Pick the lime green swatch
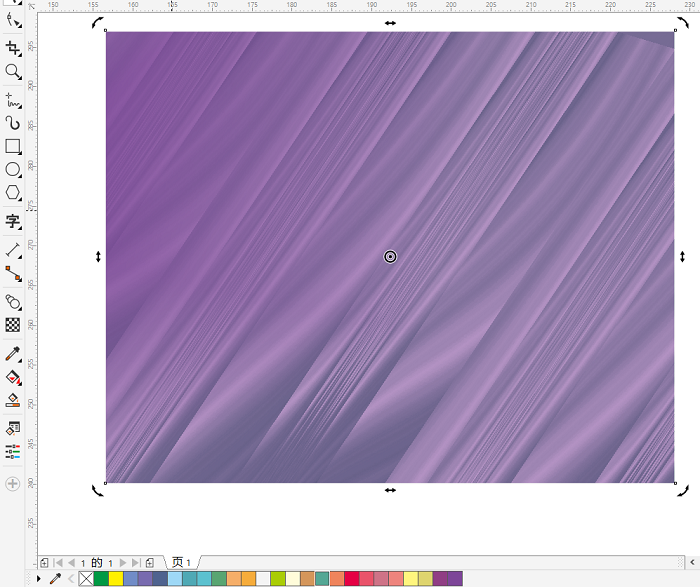The width and height of the screenshot is (700, 587). click(x=278, y=579)
